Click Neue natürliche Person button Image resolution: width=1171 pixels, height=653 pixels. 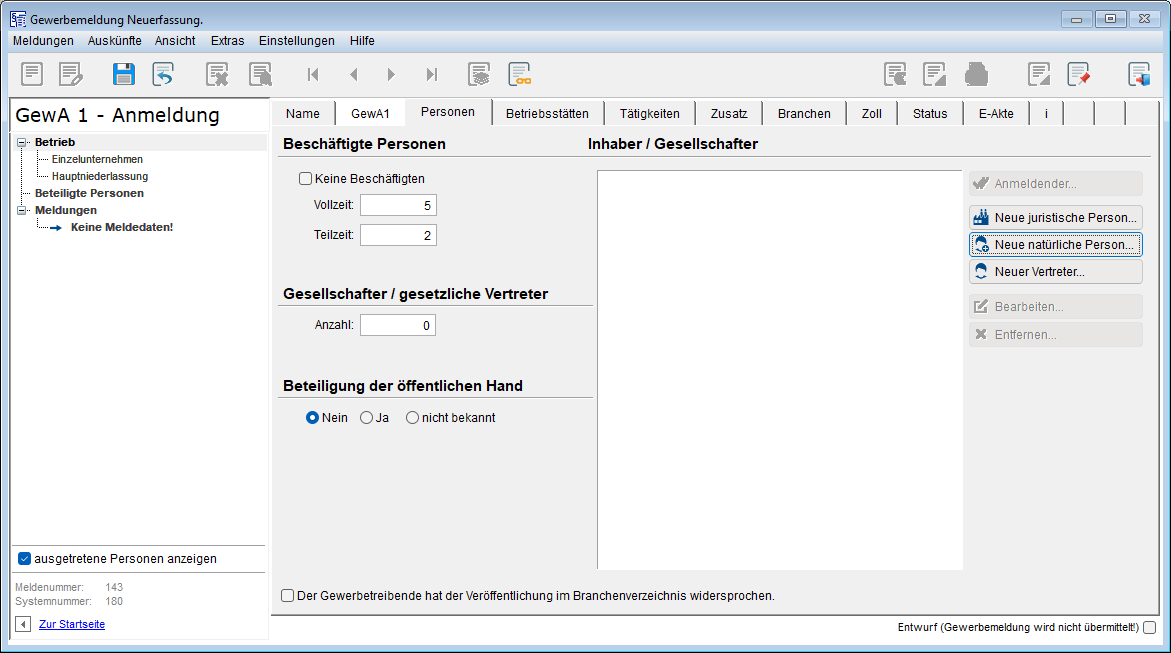tap(1055, 245)
